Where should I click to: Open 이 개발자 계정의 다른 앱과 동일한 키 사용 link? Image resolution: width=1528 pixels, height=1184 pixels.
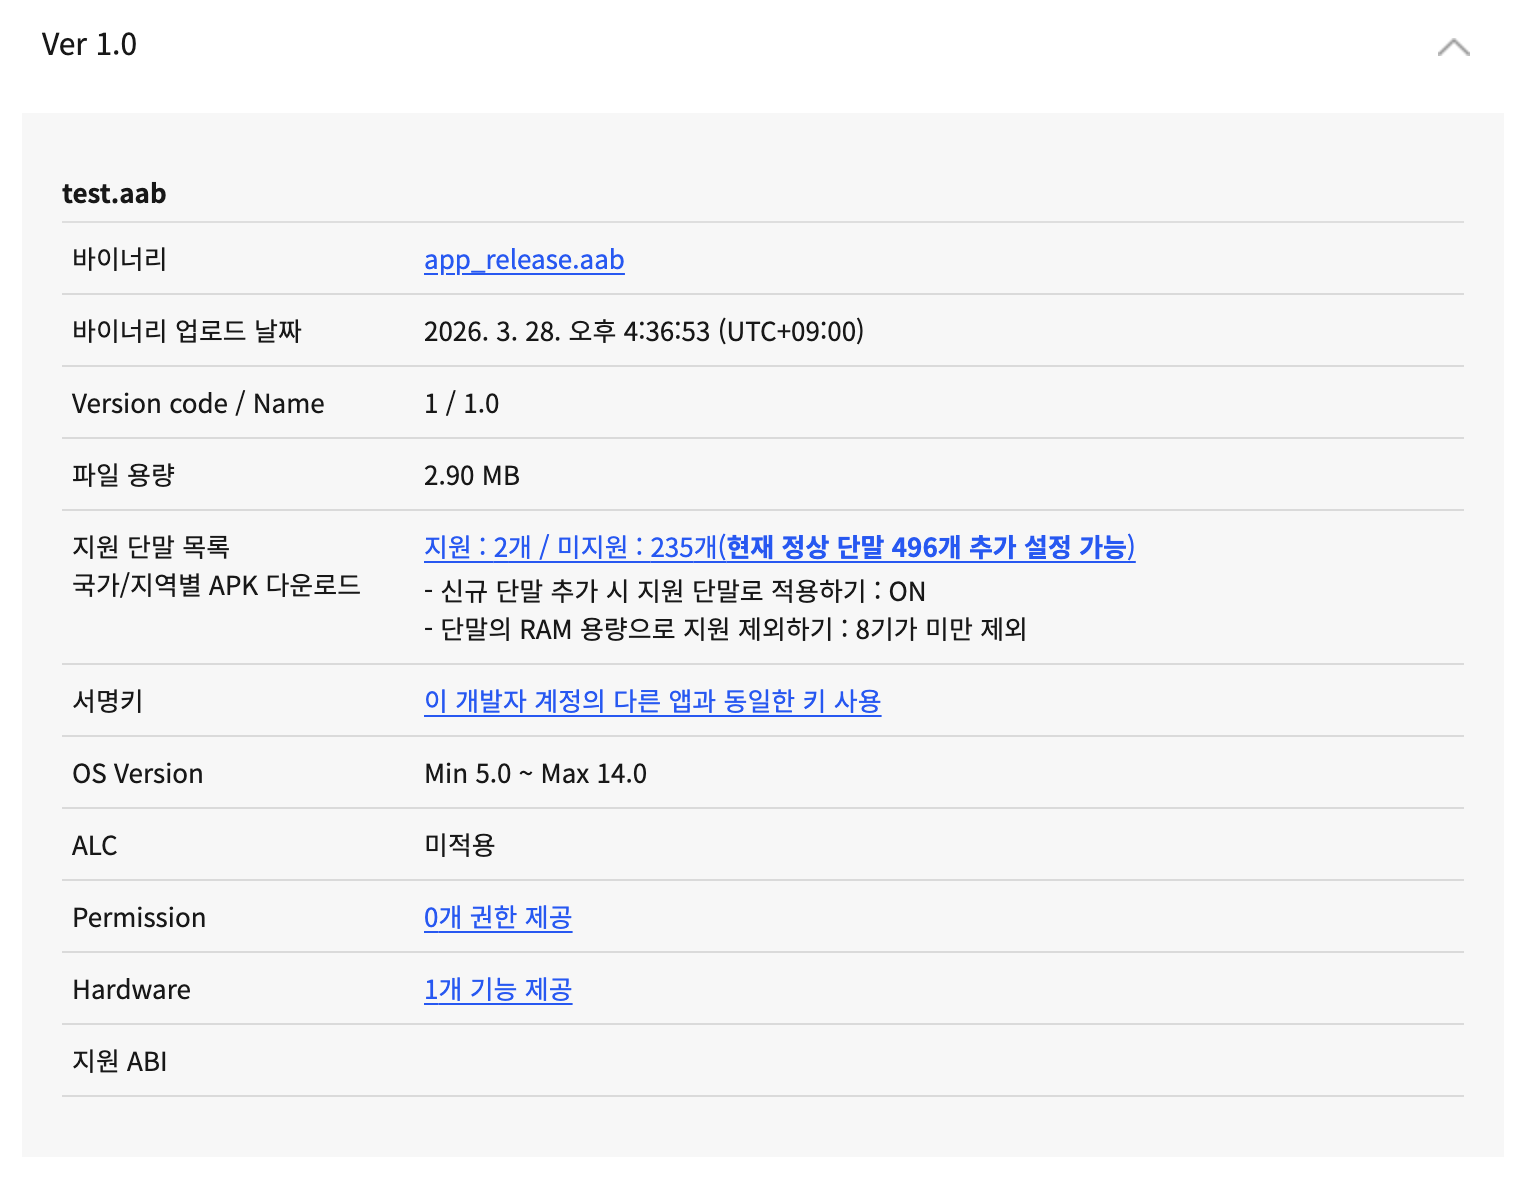pos(652,701)
